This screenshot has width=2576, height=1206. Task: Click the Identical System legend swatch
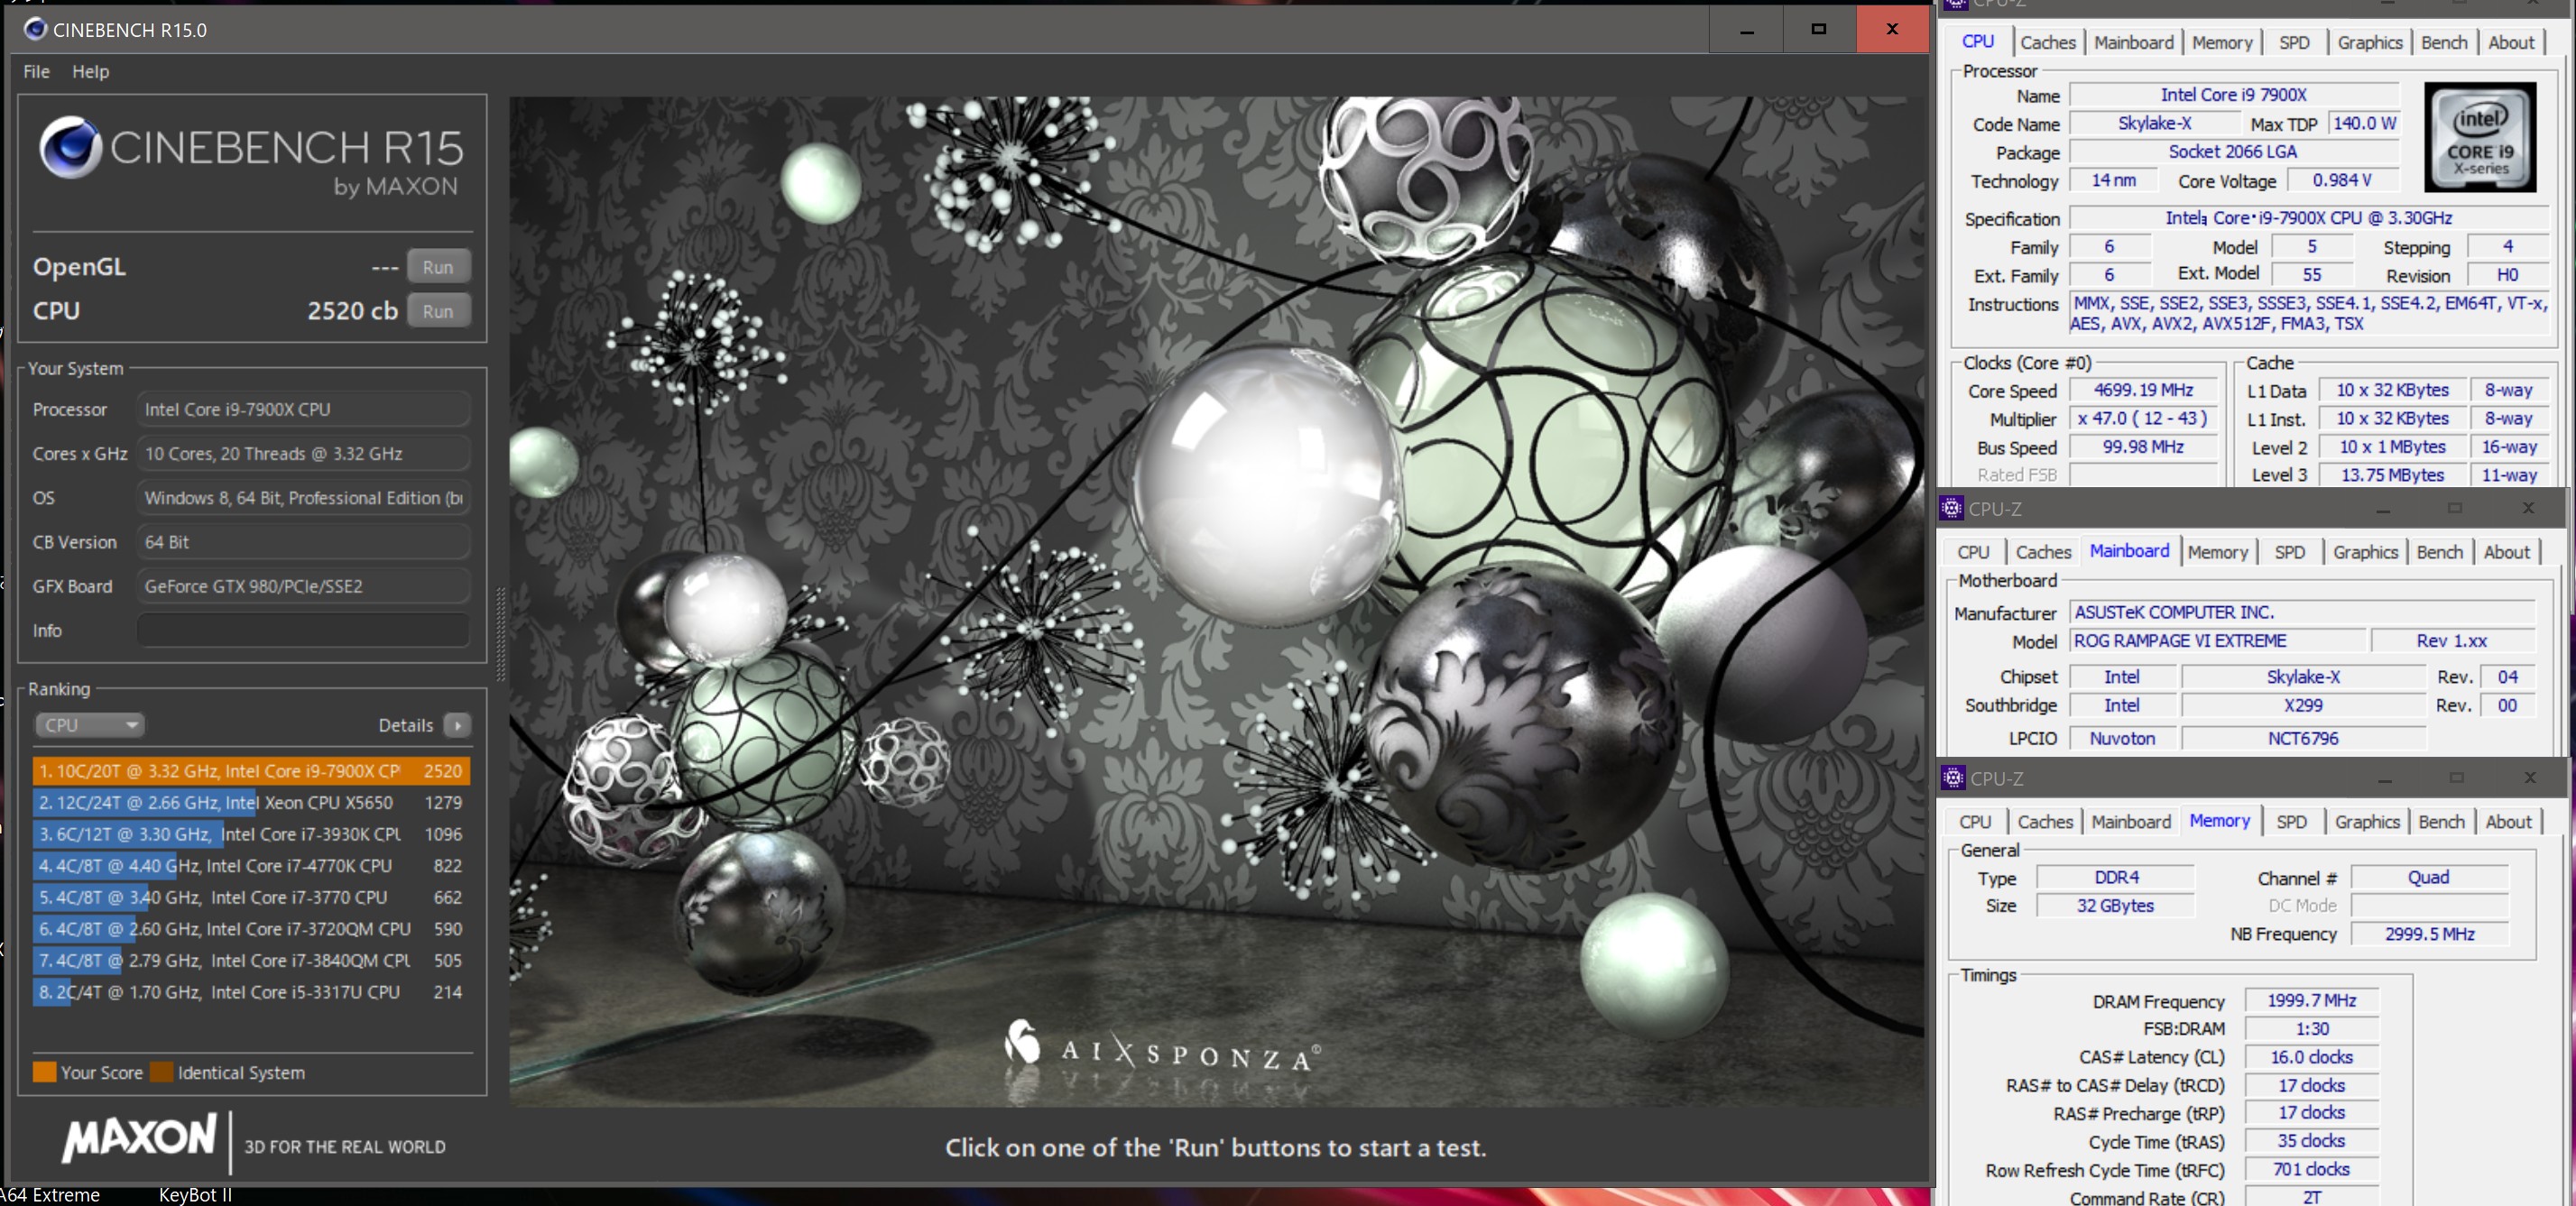pos(162,1072)
